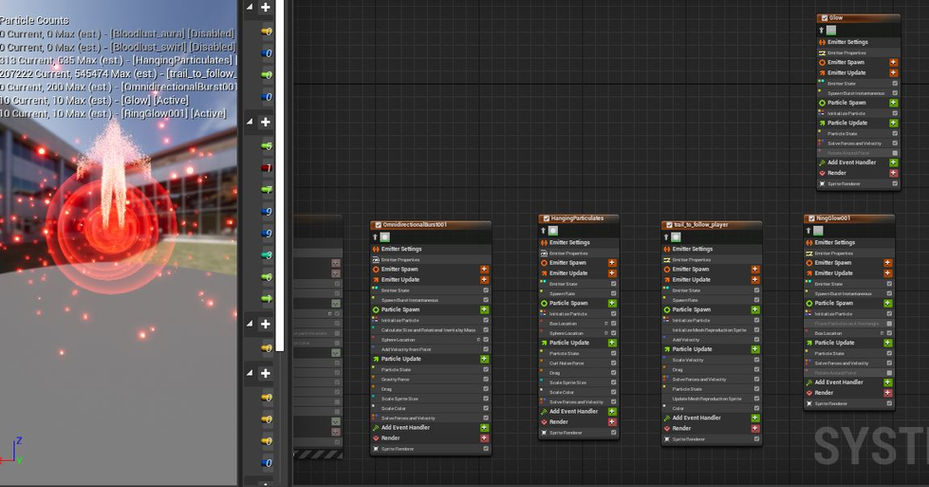Toggle the trail_to_follow_player emitter checkbox

(x=669, y=225)
